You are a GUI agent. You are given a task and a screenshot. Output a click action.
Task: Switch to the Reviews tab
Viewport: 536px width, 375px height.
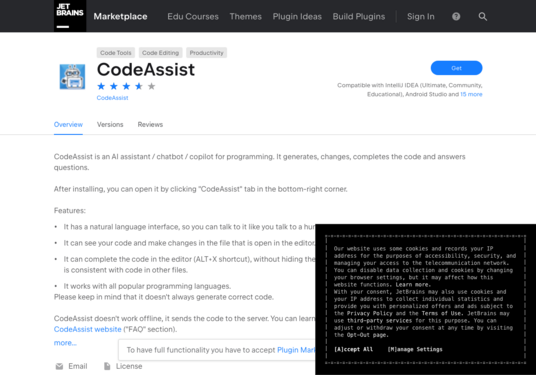tap(150, 124)
